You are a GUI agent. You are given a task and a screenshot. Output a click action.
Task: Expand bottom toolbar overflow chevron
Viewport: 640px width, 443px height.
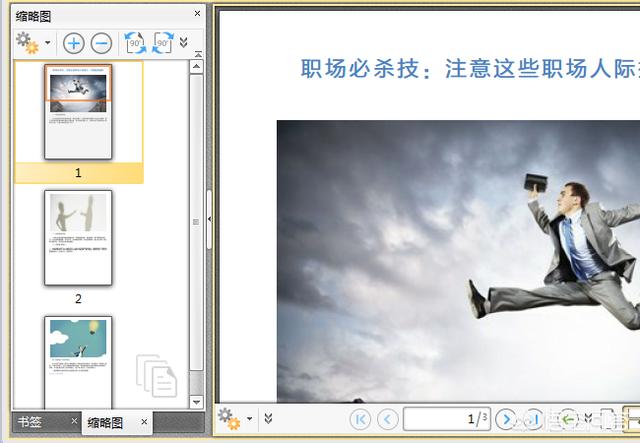pos(268,419)
